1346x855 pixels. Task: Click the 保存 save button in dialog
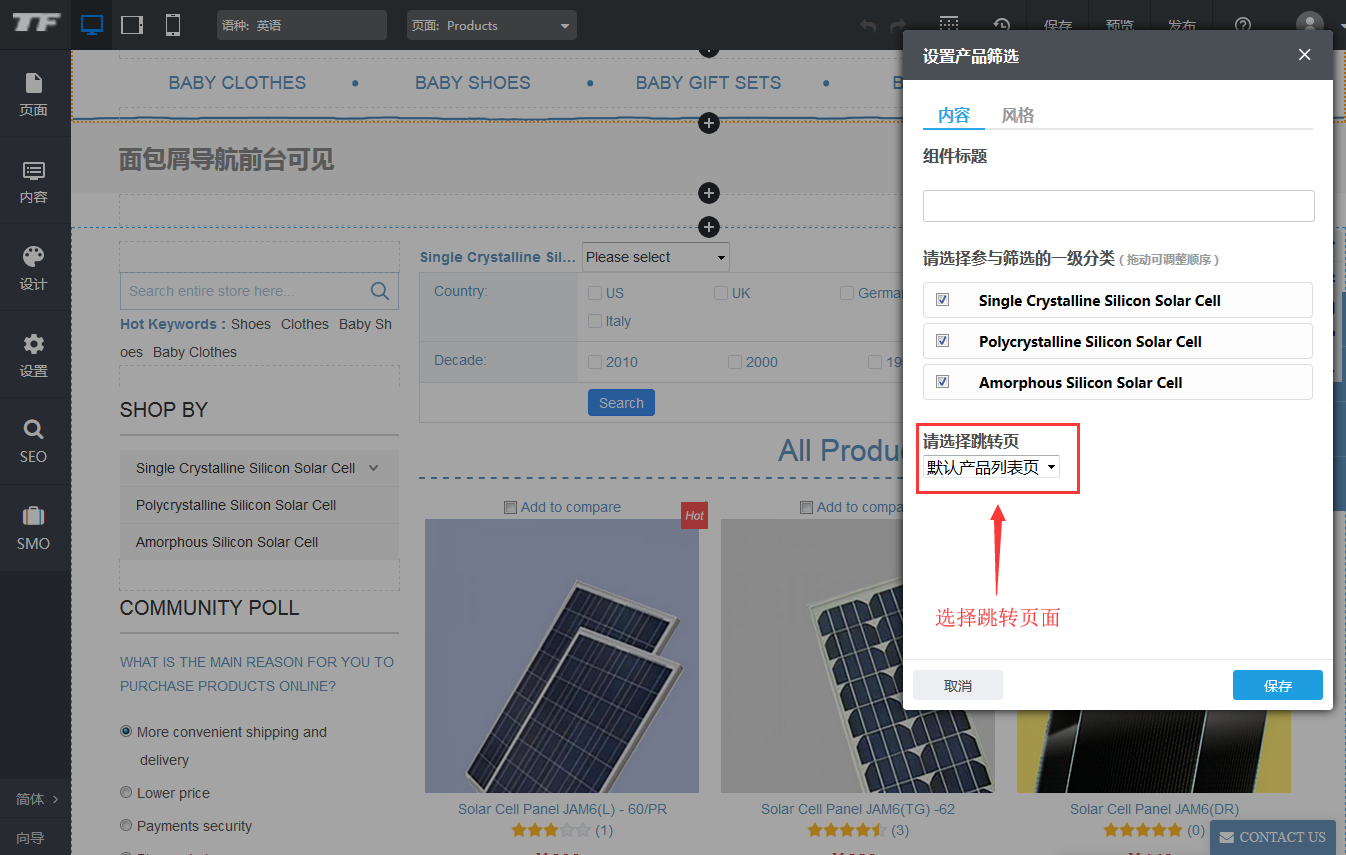[x=1277, y=685]
